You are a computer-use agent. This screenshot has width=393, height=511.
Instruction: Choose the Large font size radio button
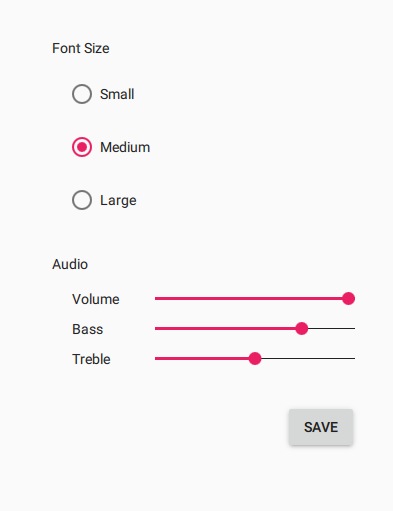[82, 200]
